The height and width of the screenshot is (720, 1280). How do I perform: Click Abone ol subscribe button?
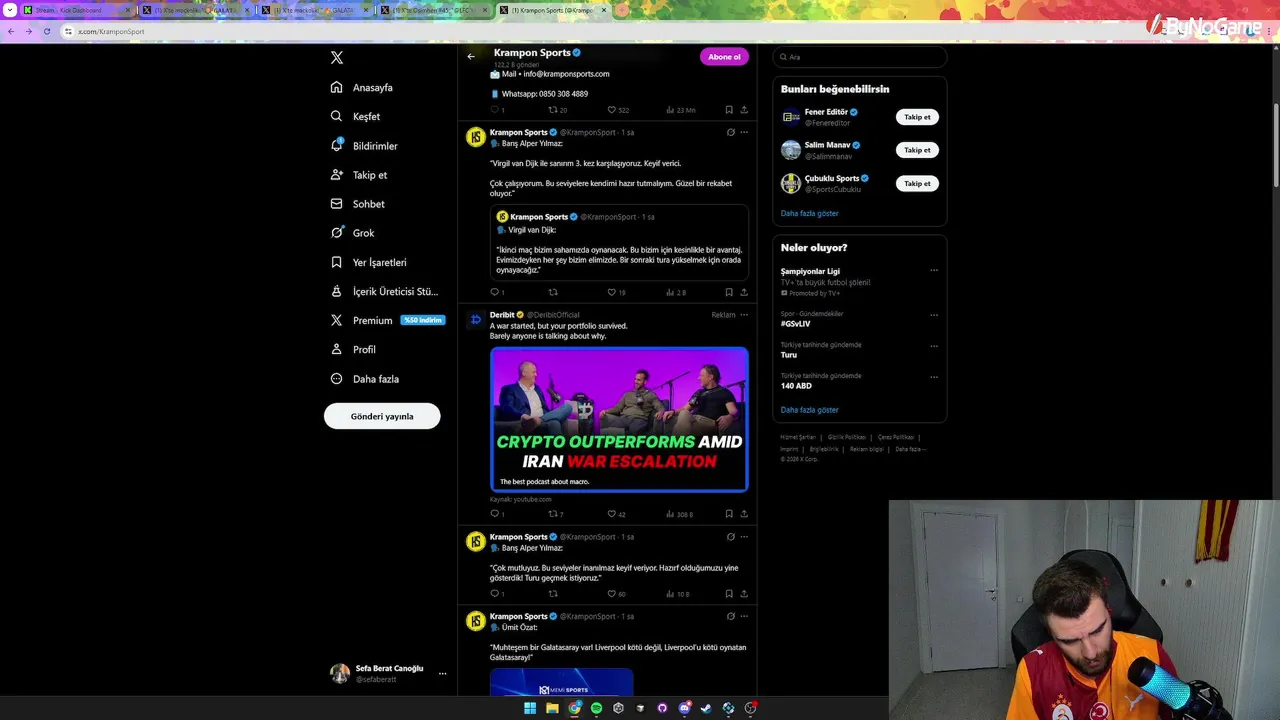[724, 57]
